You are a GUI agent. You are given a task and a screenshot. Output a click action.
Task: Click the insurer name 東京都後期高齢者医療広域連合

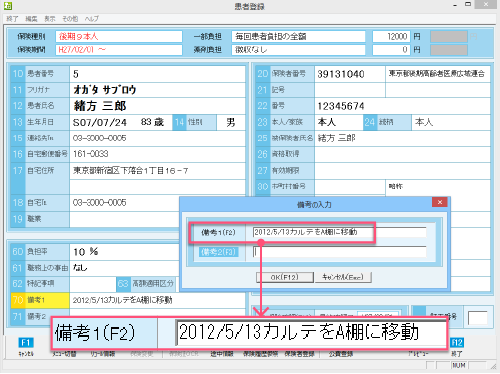pyautogui.click(x=437, y=74)
